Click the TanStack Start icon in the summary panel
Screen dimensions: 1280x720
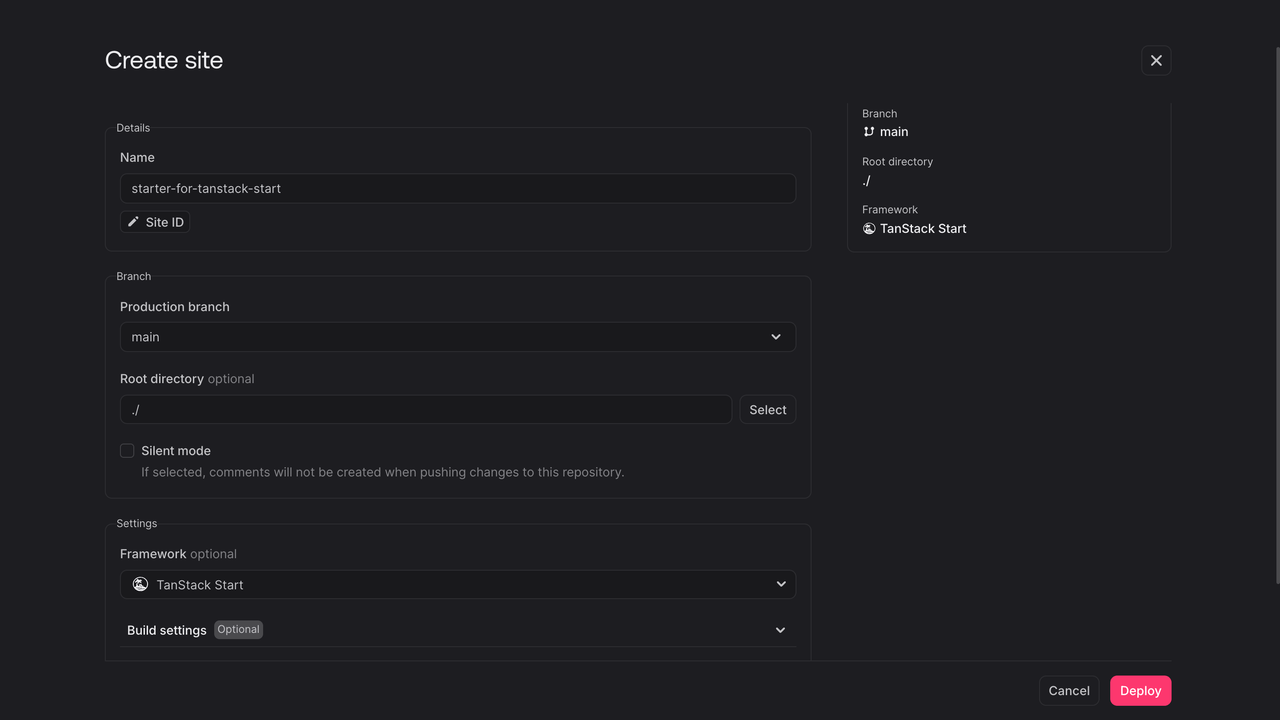pos(867,228)
